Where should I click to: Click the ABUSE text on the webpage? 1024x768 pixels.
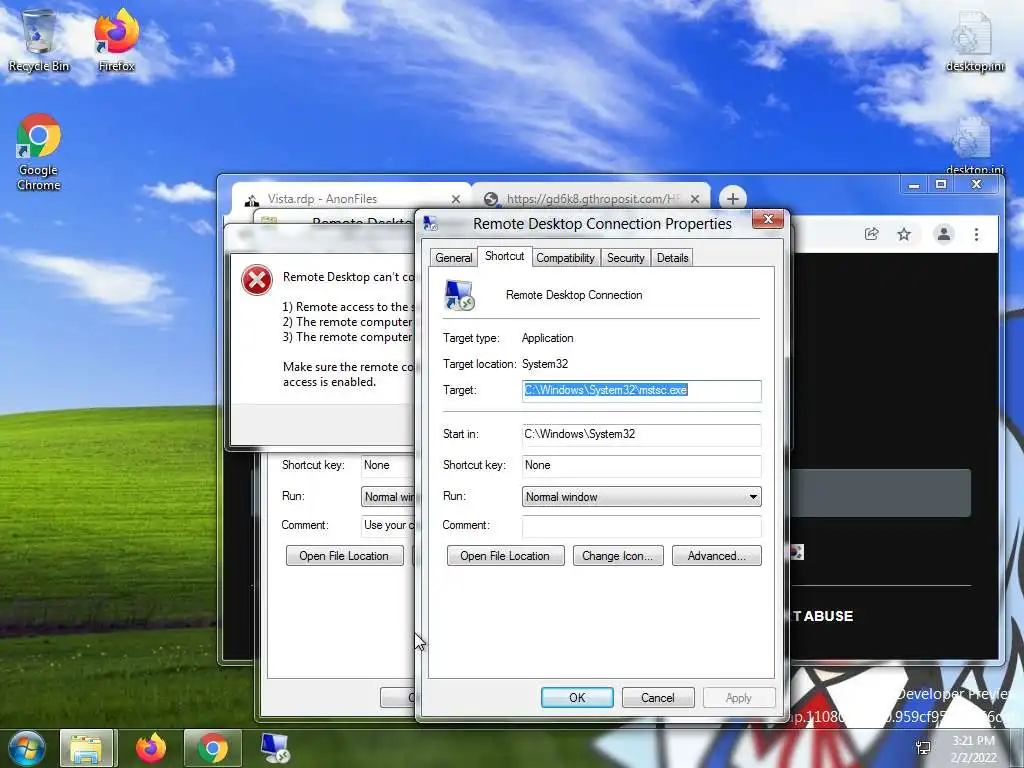click(828, 616)
